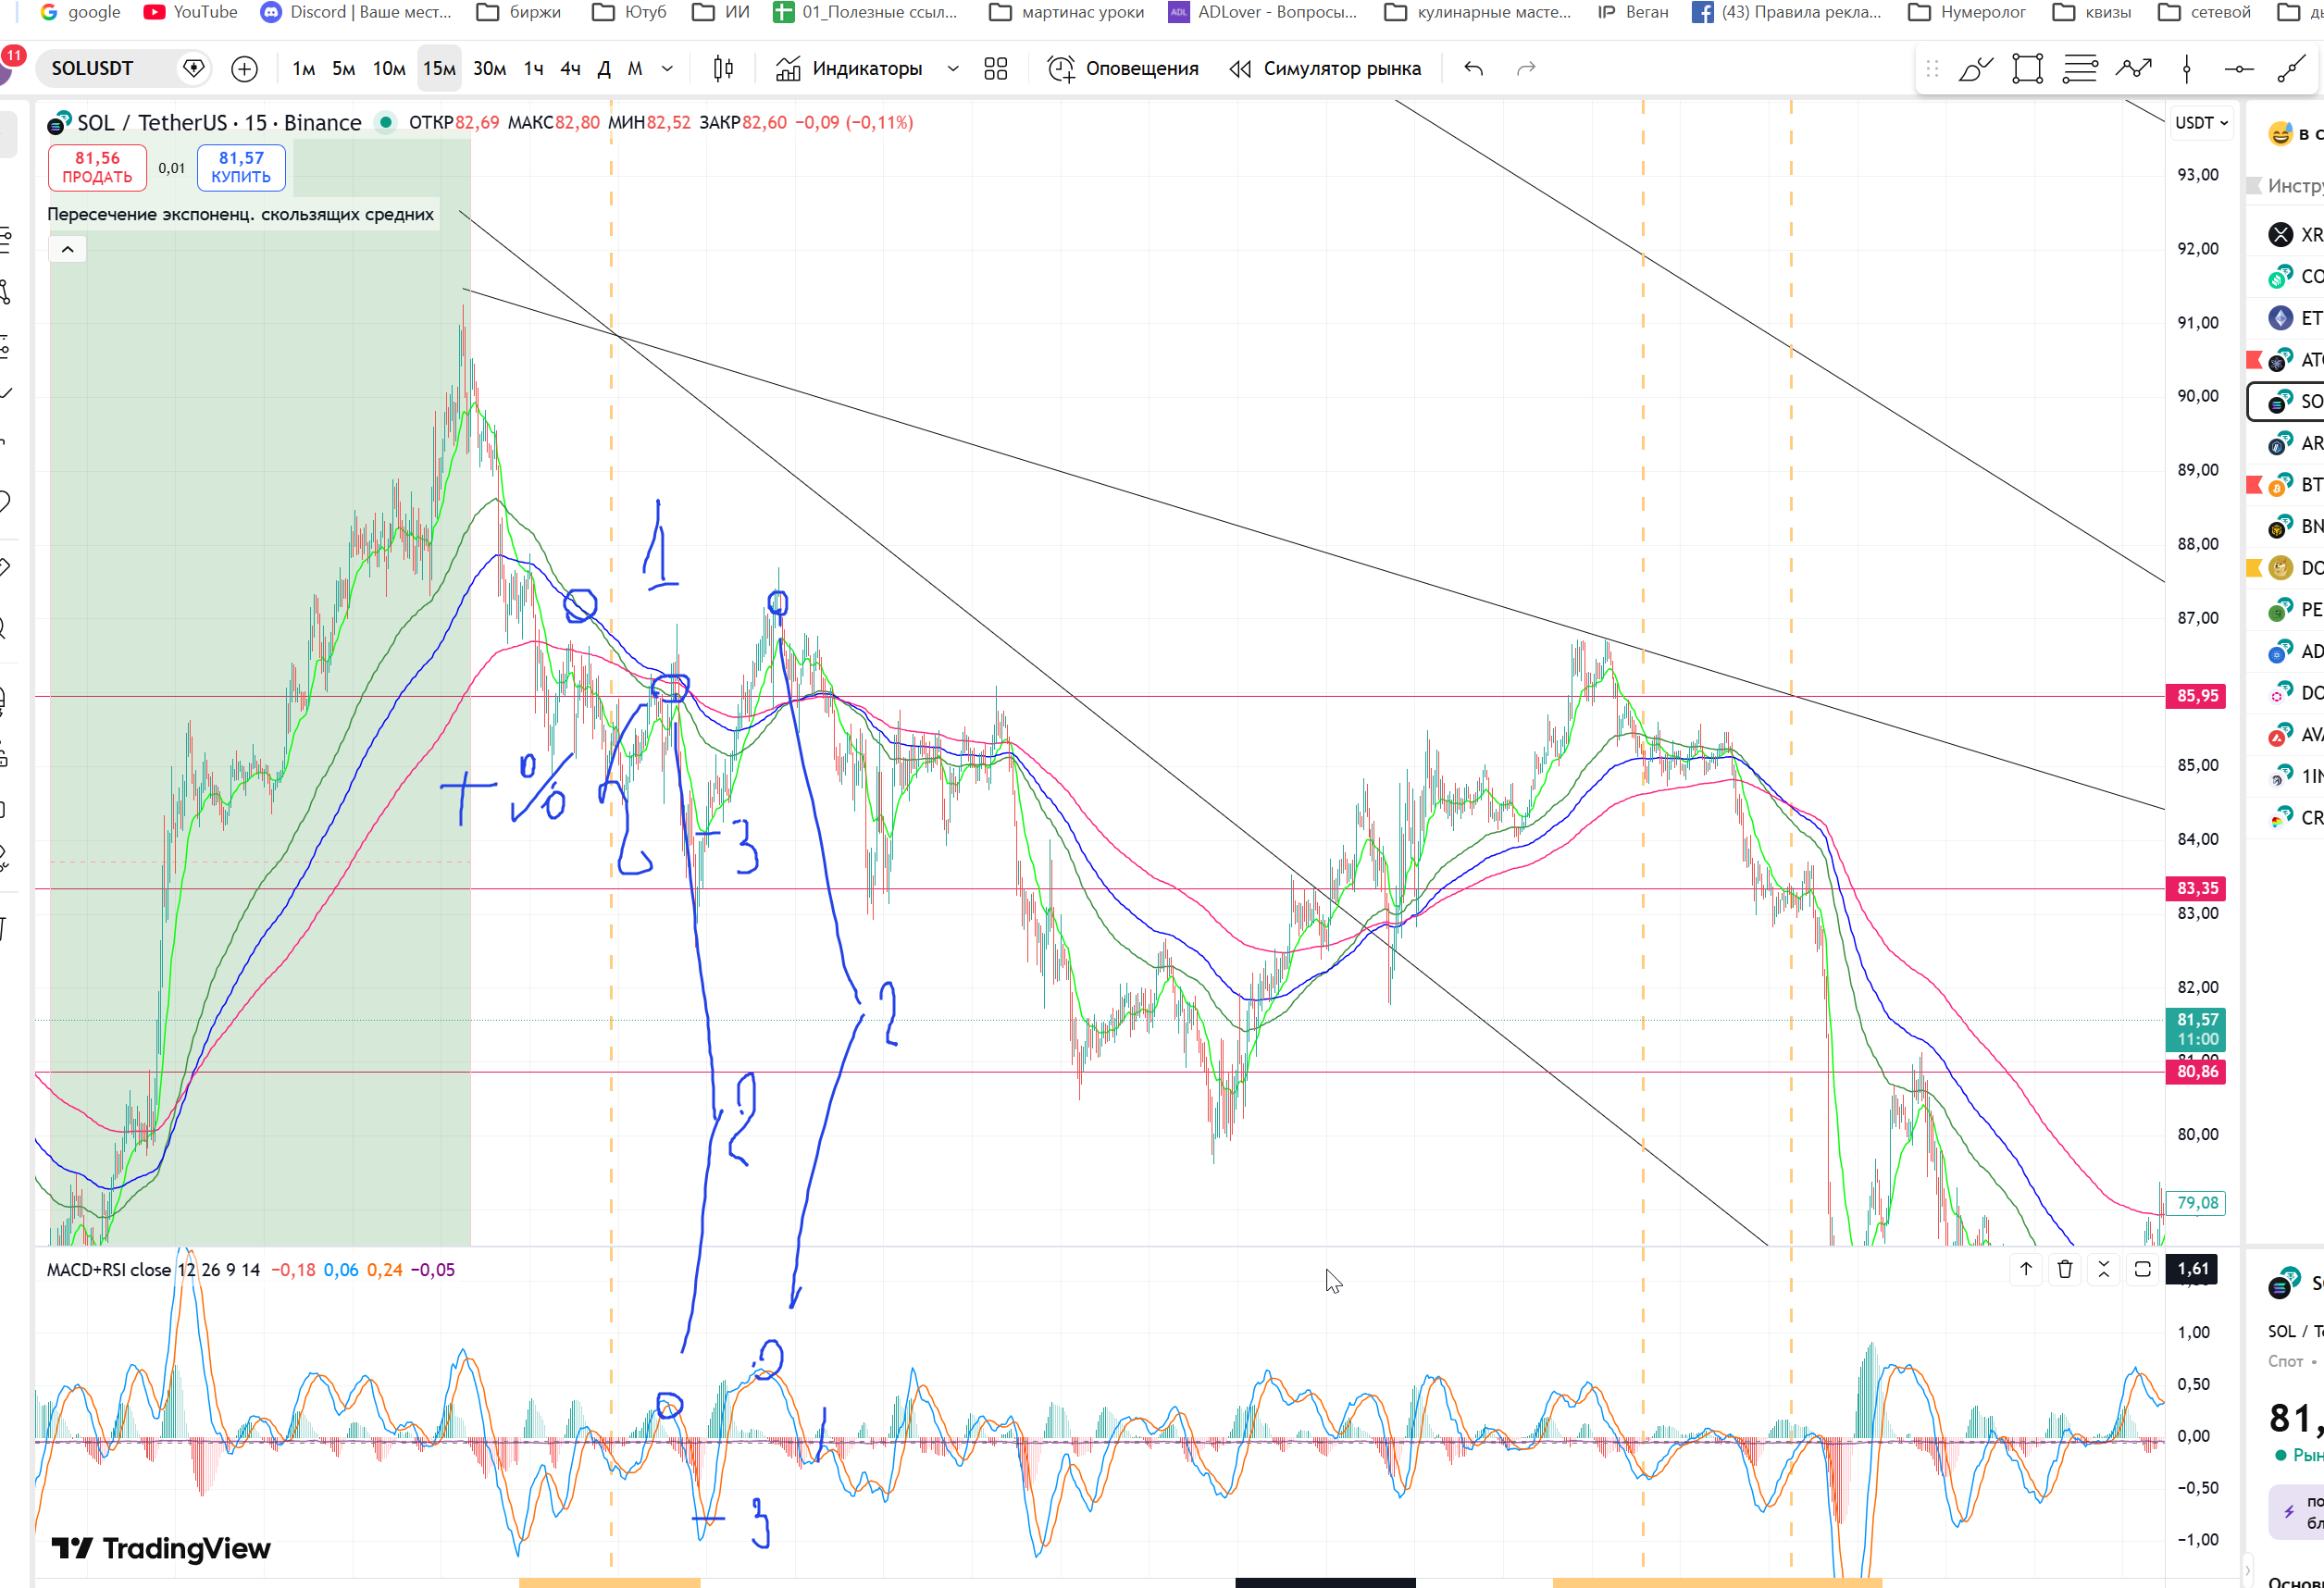
Task: Open the layout grid selector icon
Action: tap(995, 69)
